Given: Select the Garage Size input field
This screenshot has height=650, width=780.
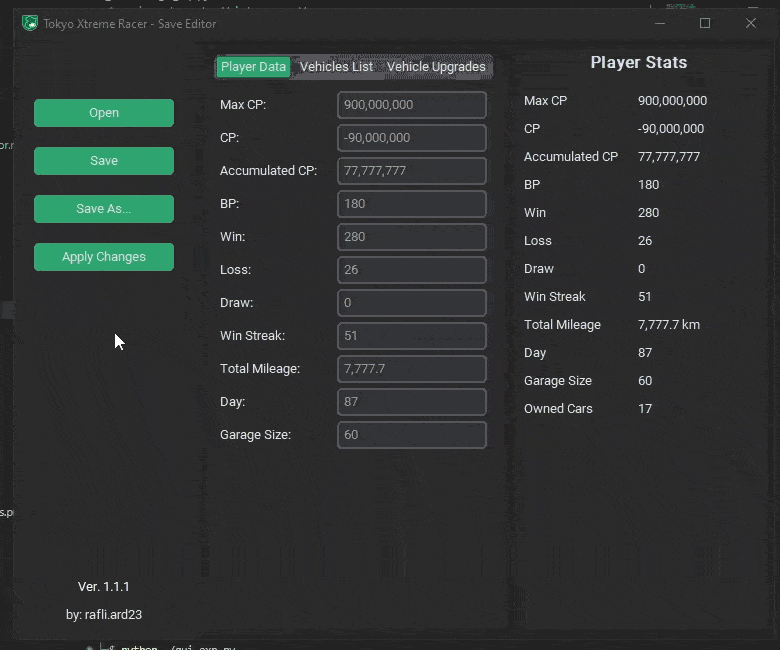Looking at the screenshot, I should coord(412,435).
